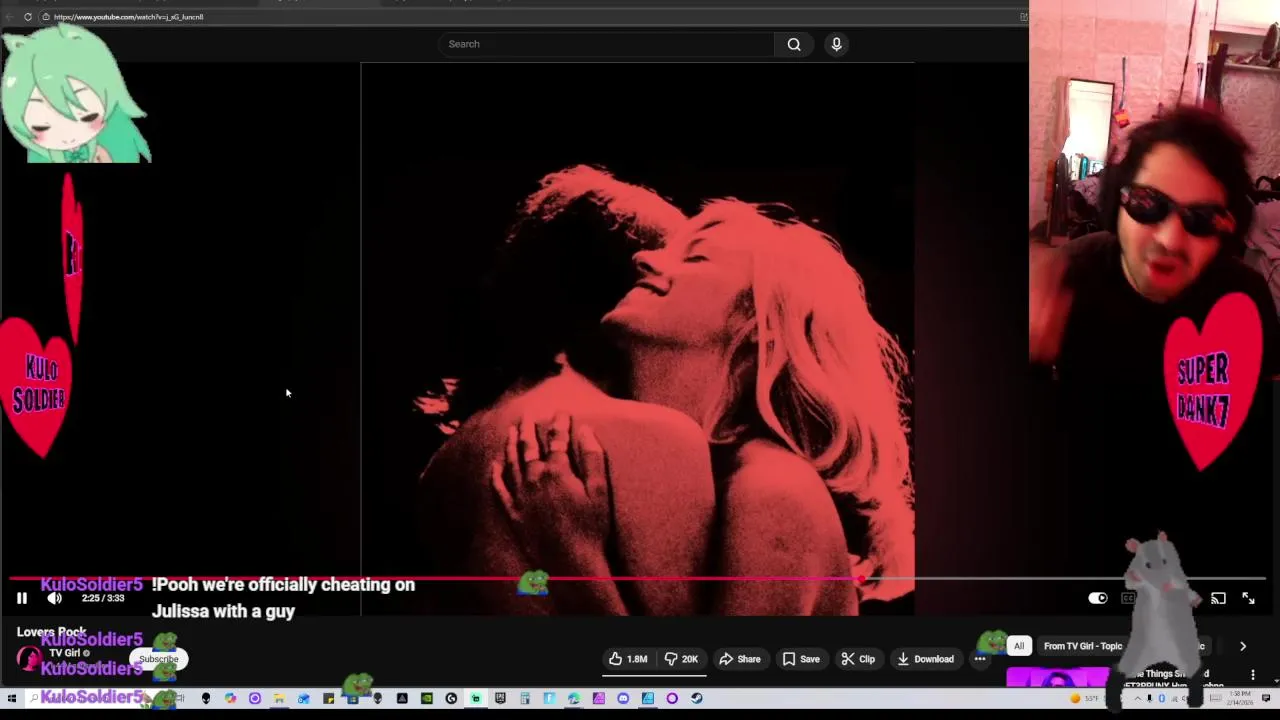
Task: Dislike the video showing 20K
Action: 681,659
